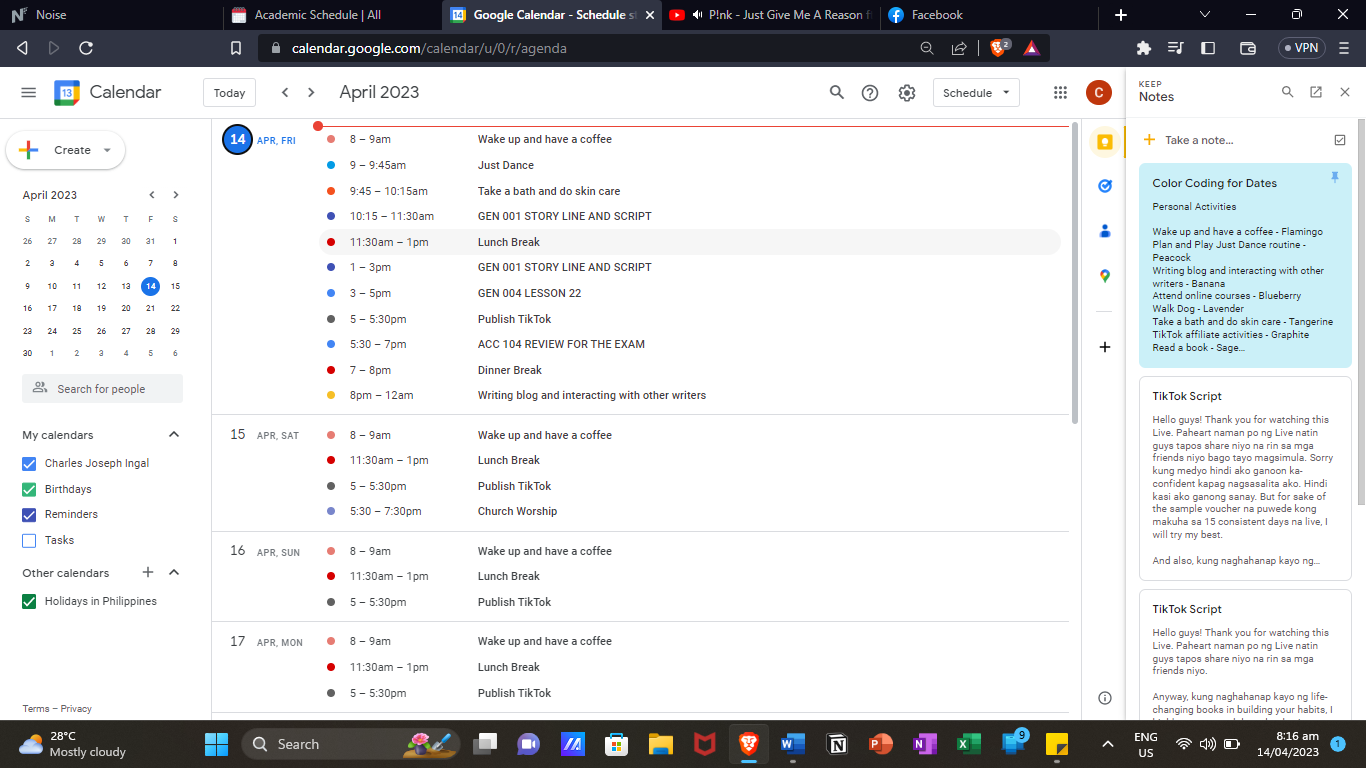Open the Terms link
The image size is (1366, 768).
coord(36,709)
